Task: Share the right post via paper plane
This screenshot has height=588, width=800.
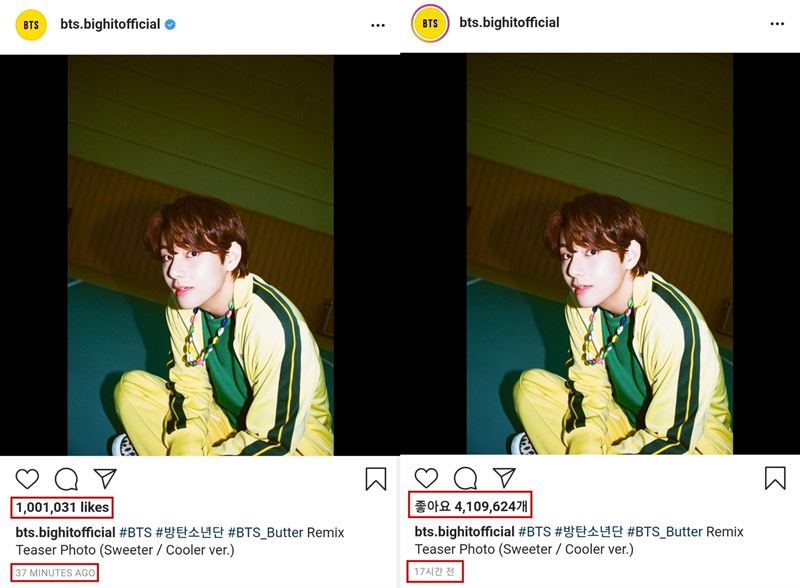Action: pyautogui.click(x=504, y=477)
